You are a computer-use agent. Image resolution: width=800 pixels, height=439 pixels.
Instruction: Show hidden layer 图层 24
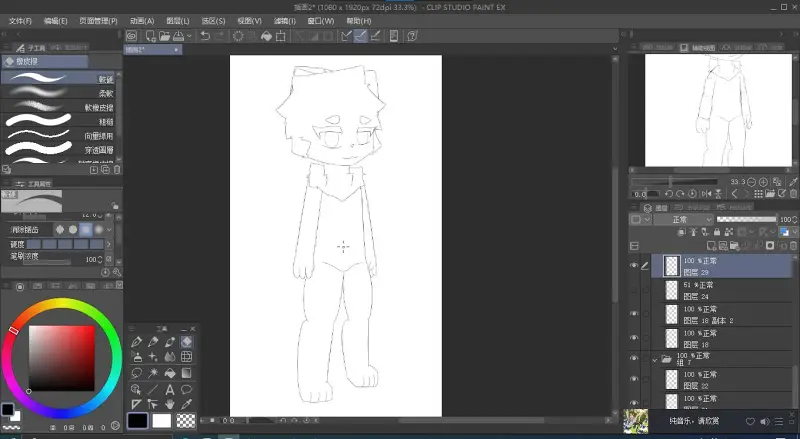[x=634, y=290]
